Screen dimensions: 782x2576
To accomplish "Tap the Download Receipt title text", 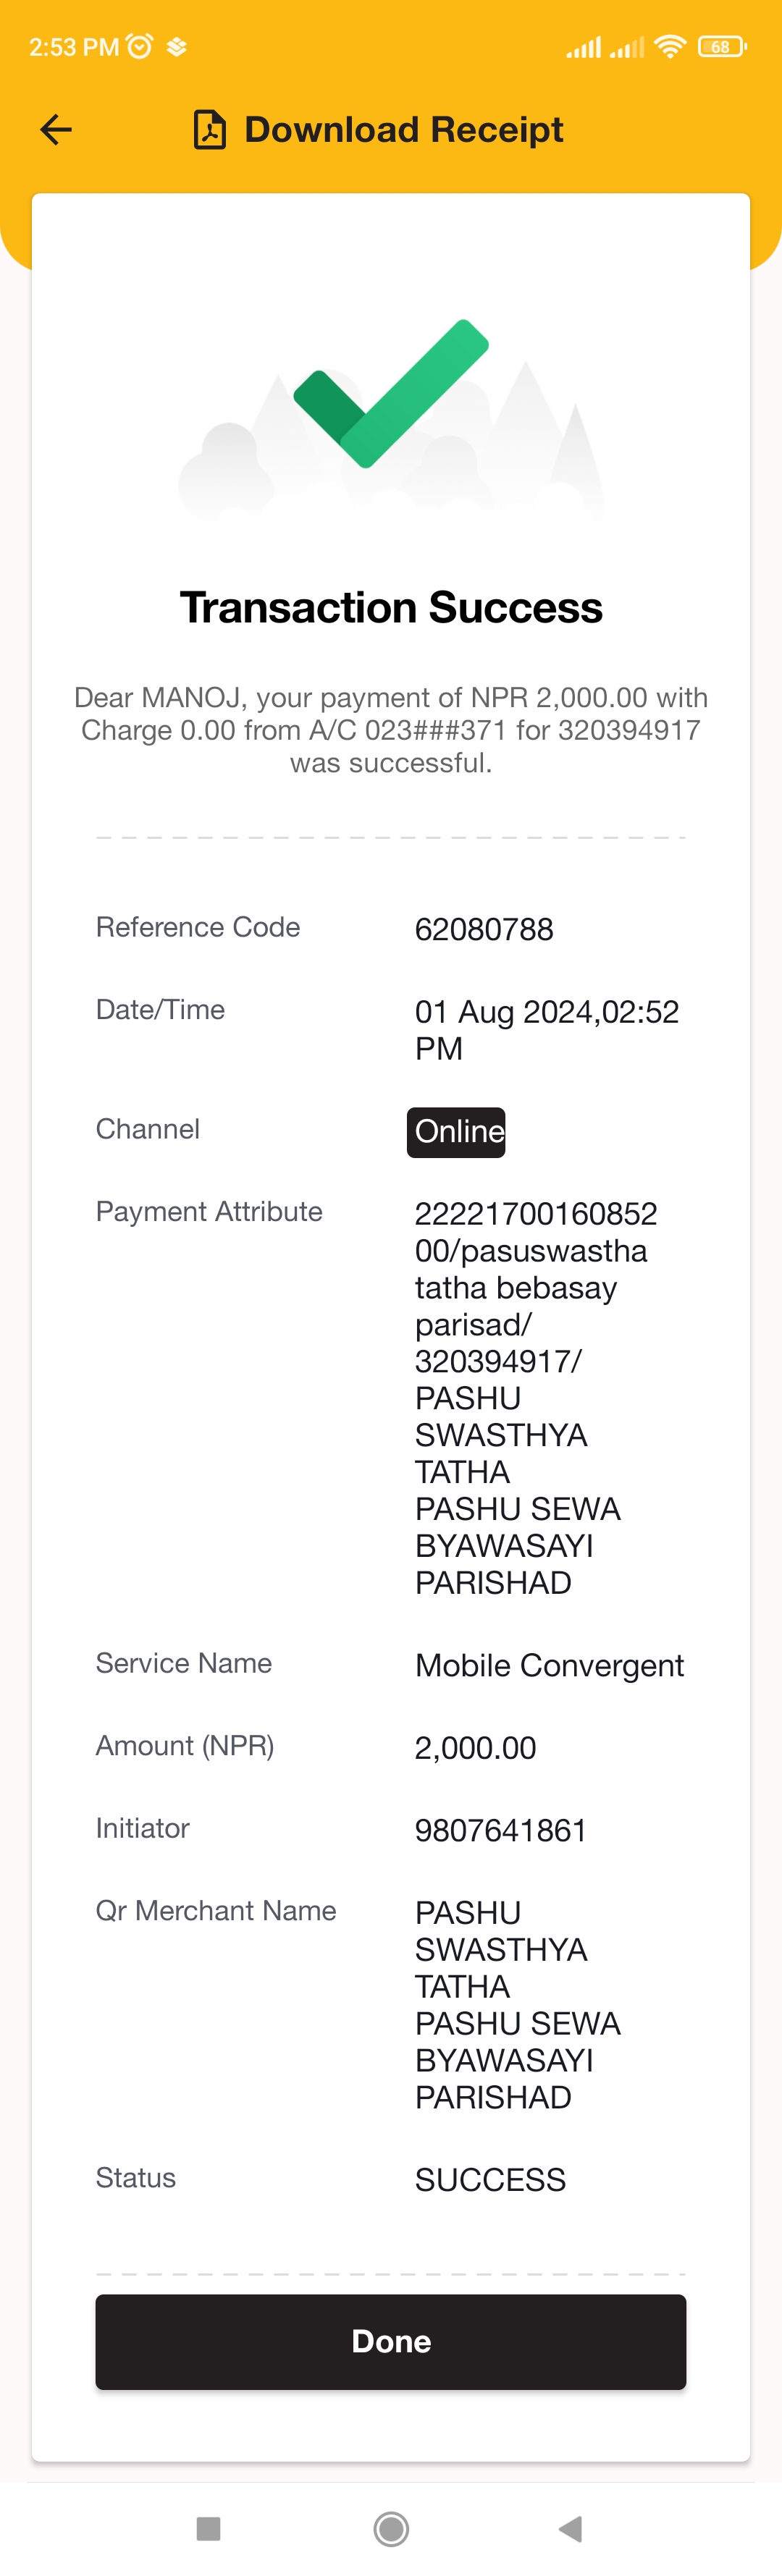I will [x=404, y=130].
